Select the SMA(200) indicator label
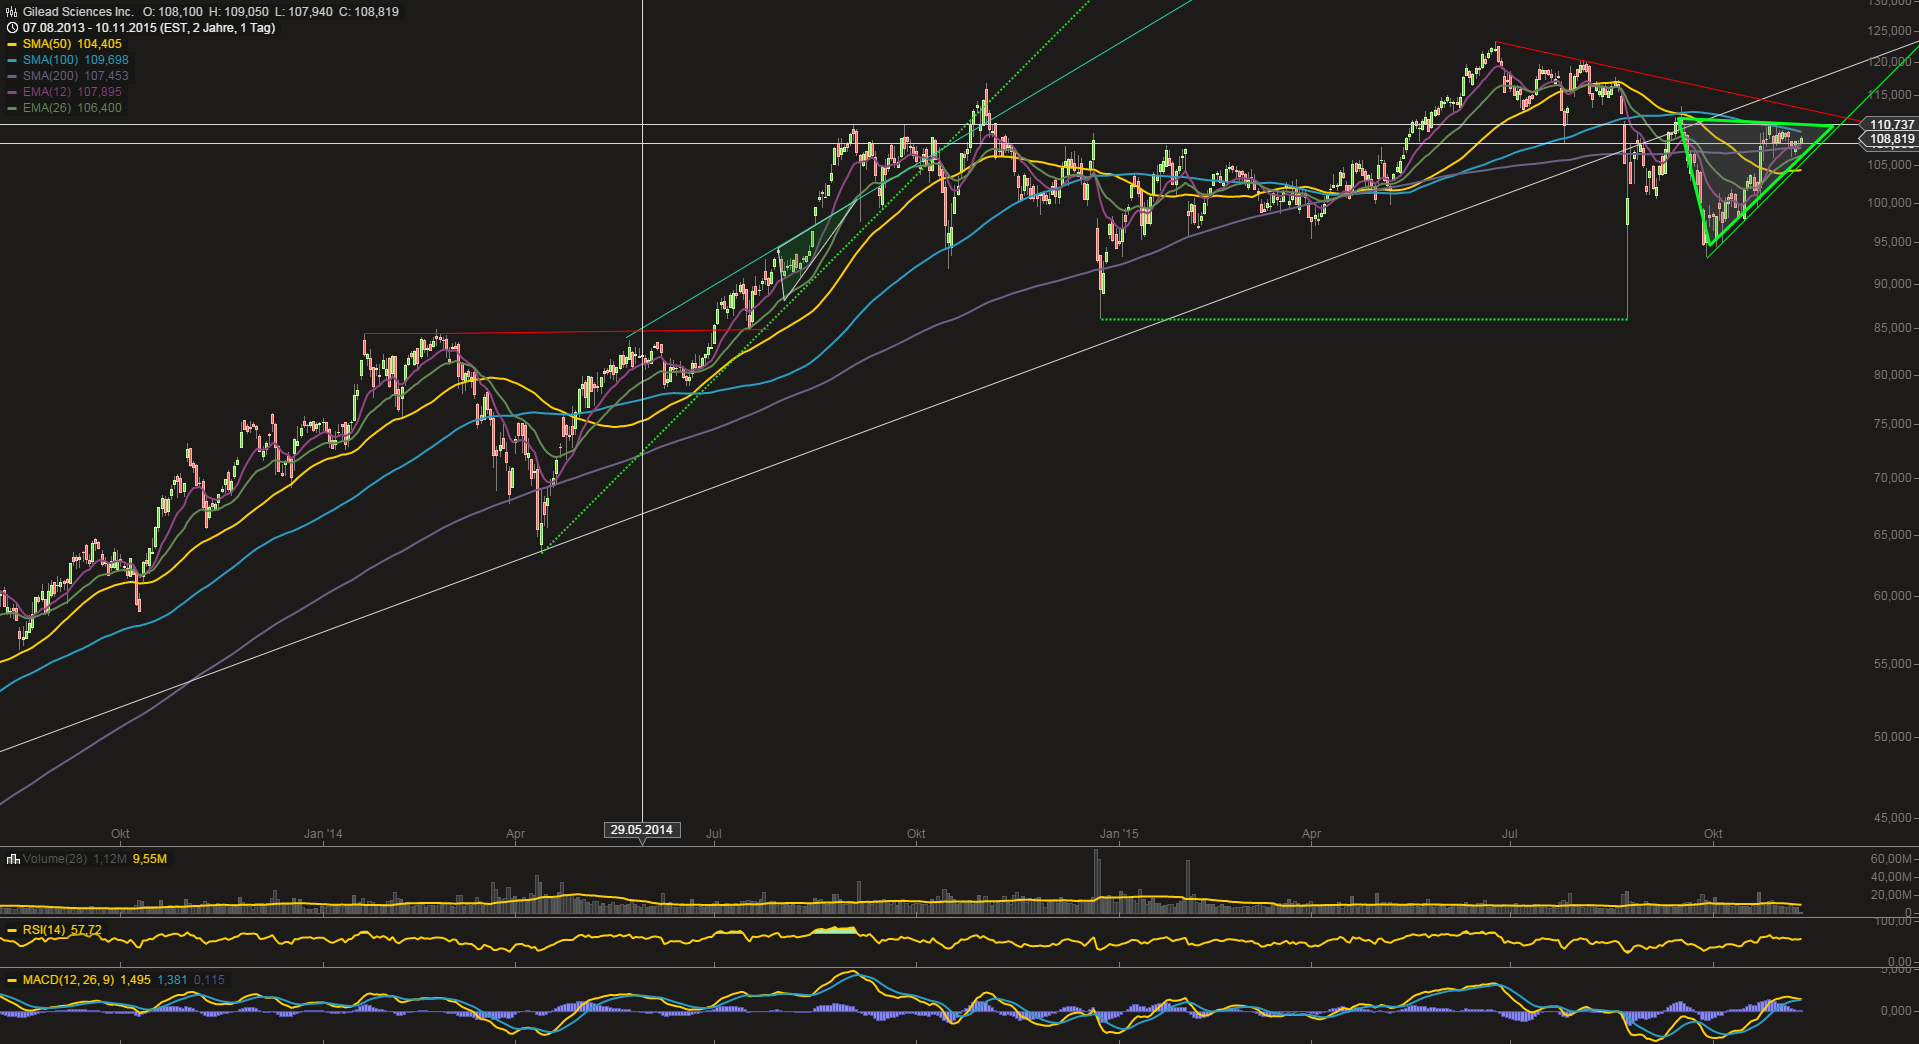Image resolution: width=1919 pixels, height=1044 pixels. [51, 76]
